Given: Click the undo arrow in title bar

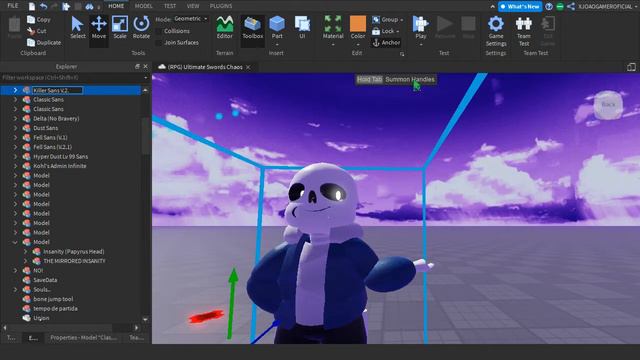Looking at the screenshot, I should point(43,6).
